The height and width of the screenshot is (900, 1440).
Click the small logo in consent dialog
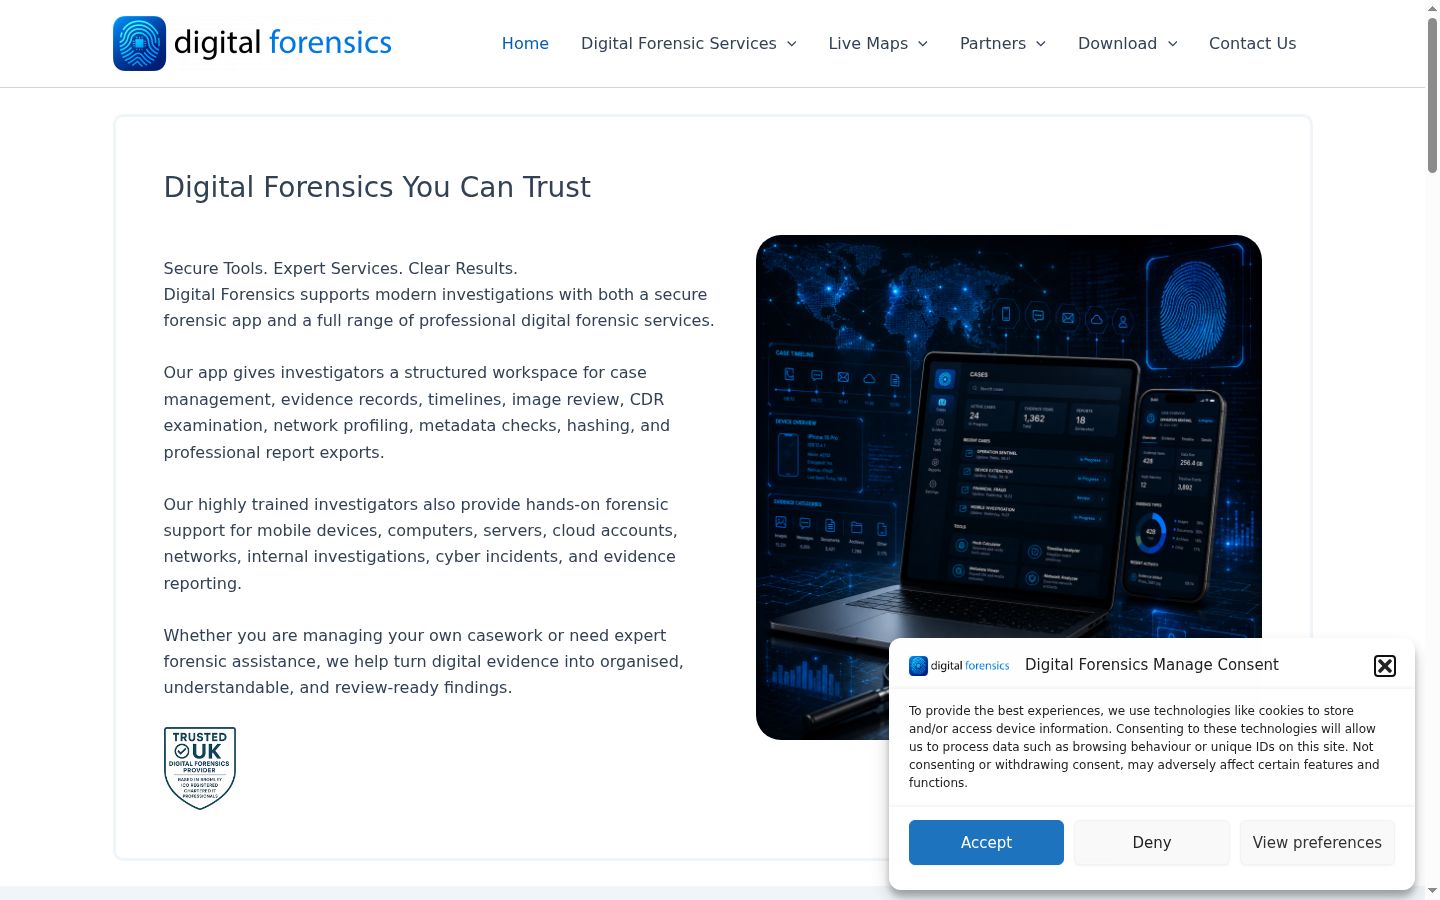(959, 666)
